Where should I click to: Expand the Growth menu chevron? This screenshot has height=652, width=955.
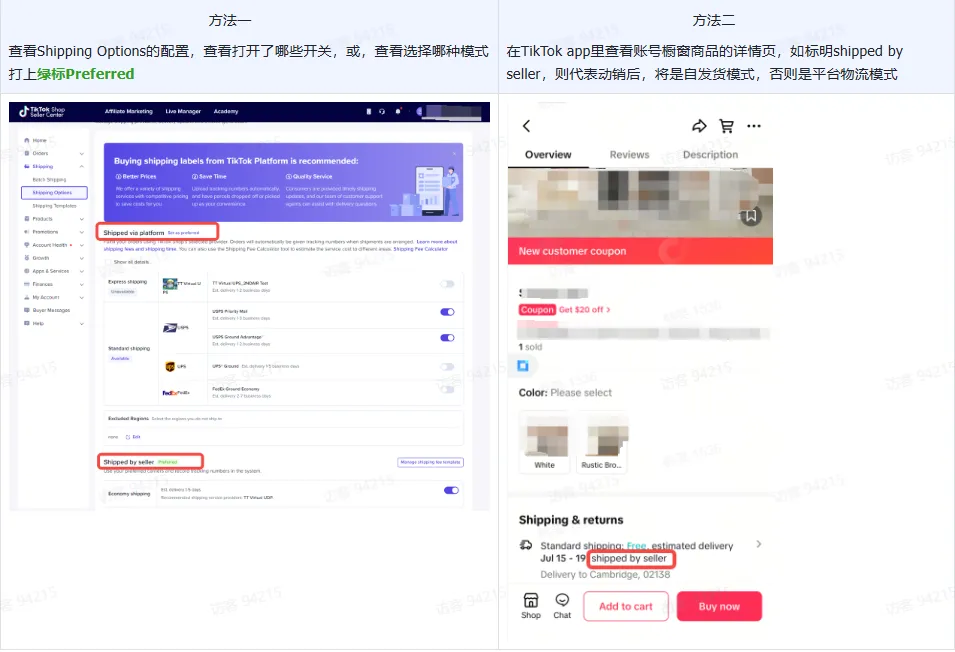[82, 258]
